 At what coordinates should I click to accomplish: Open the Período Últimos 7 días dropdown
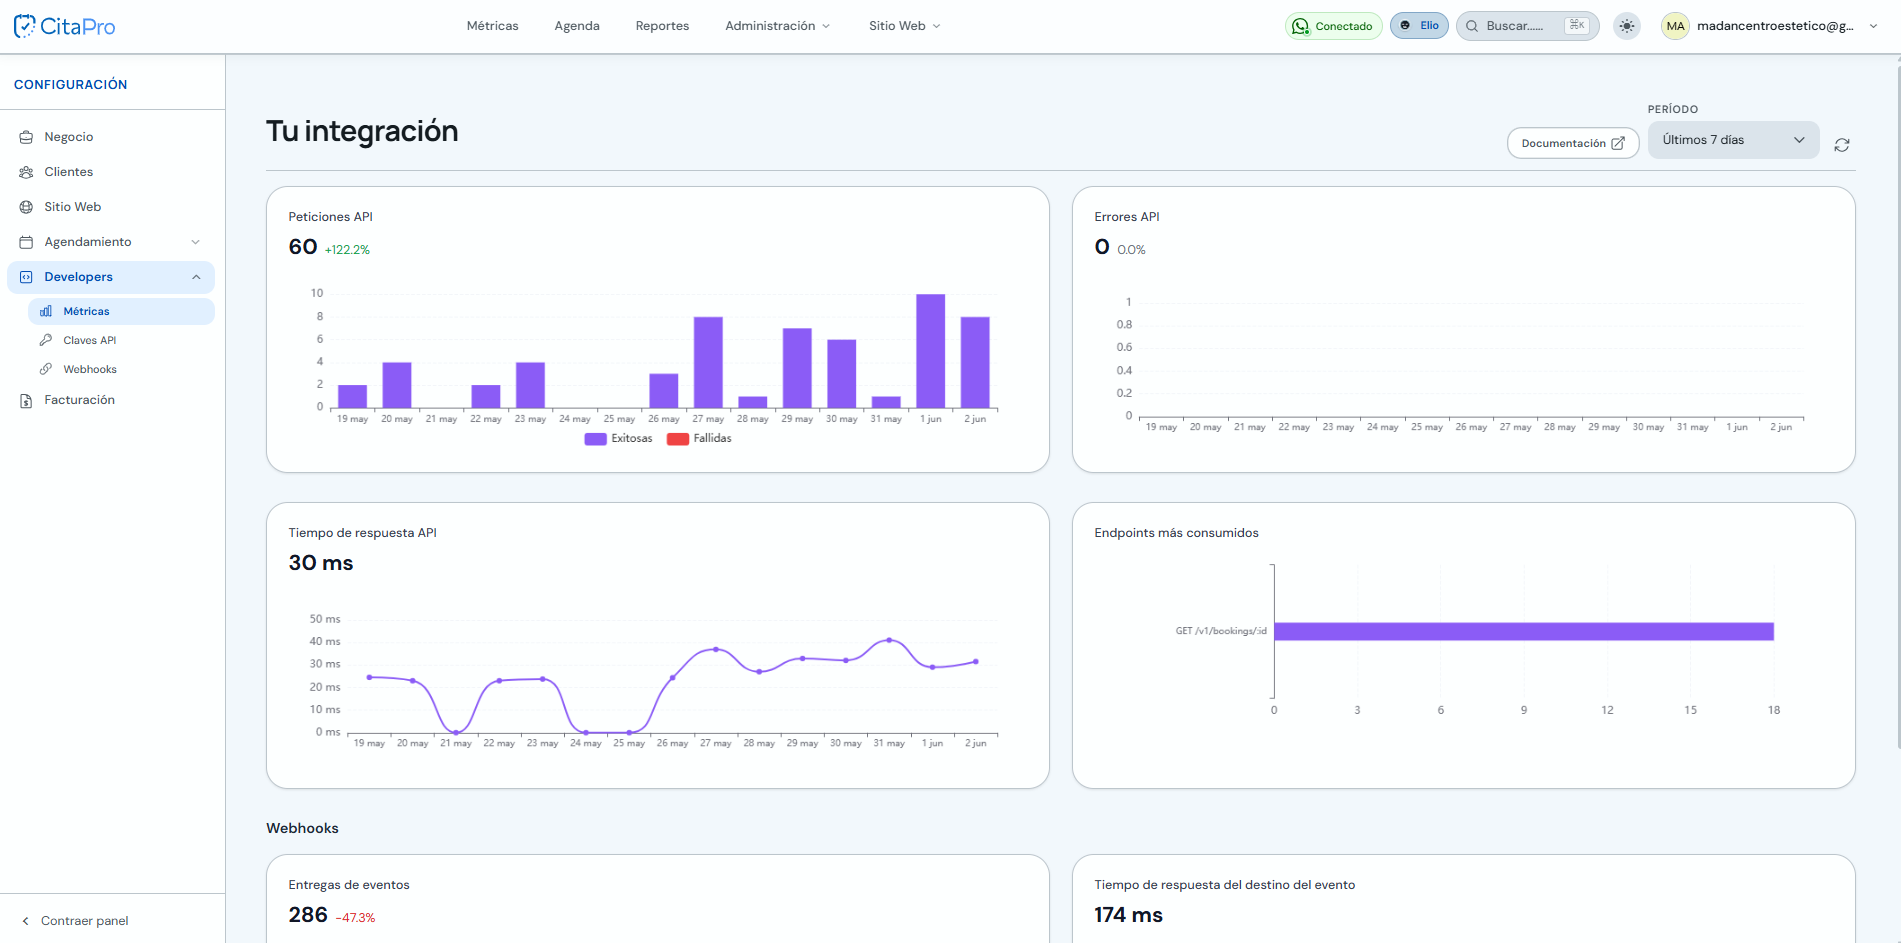1733,140
